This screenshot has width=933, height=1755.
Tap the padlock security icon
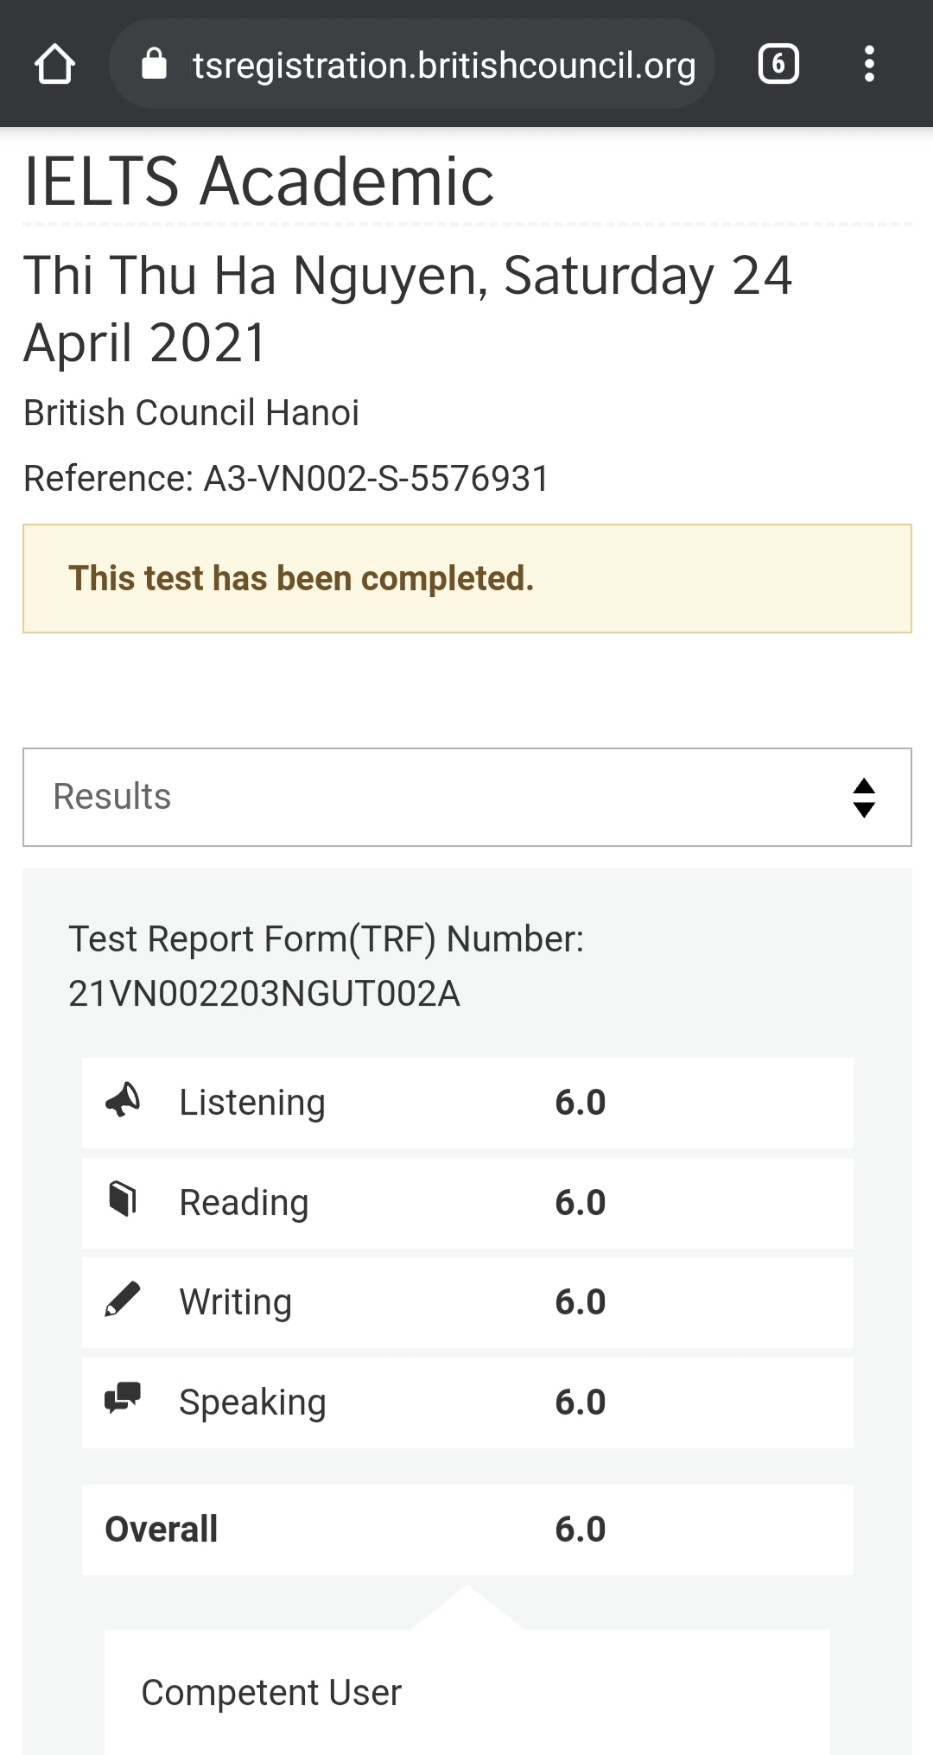point(154,63)
